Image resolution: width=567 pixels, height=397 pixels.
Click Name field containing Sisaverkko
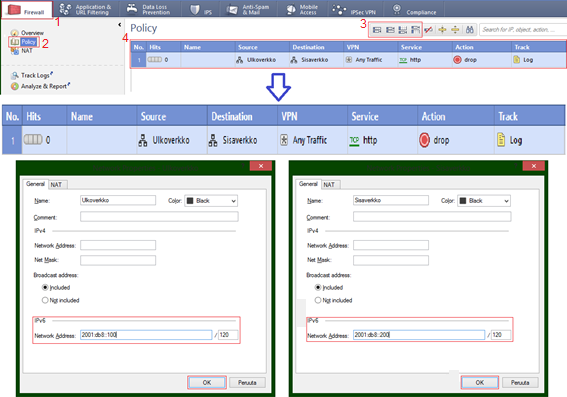[x=391, y=200]
